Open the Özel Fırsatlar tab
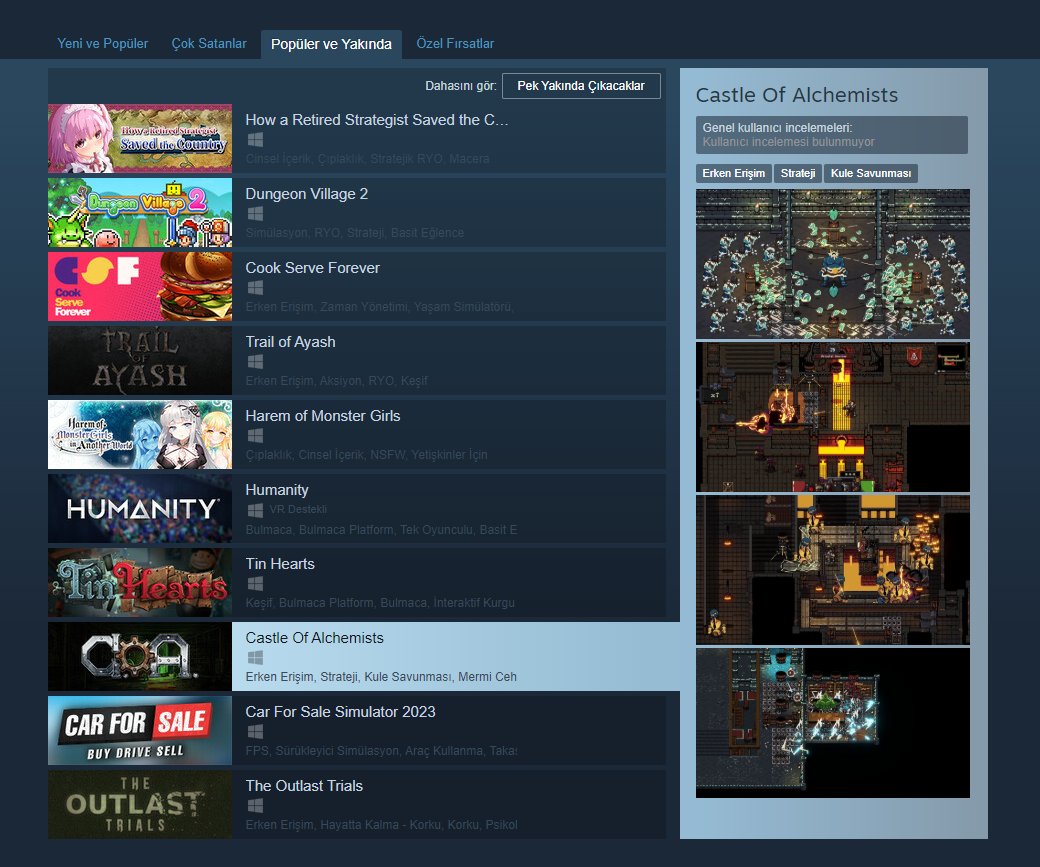Screen dimensions: 1040x867 click(455, 44)
